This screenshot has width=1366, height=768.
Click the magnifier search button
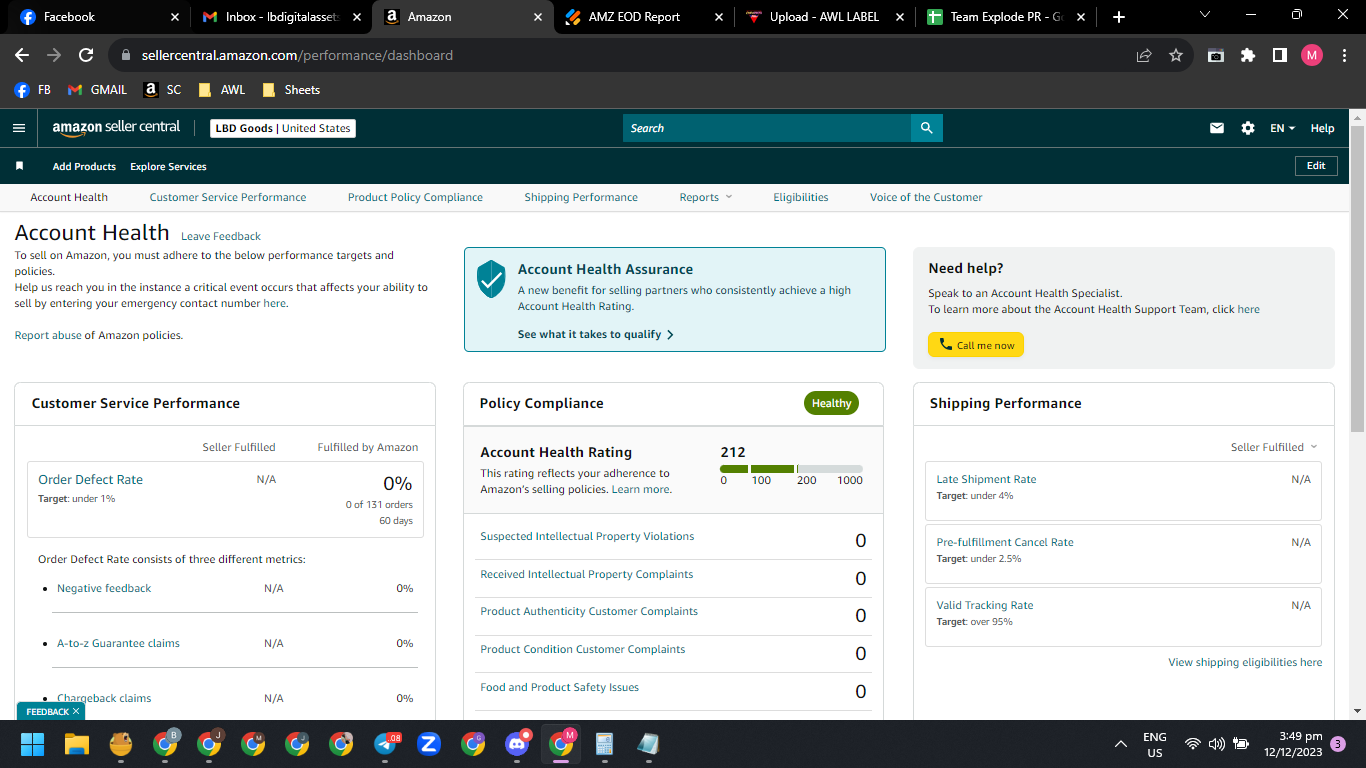926,128
